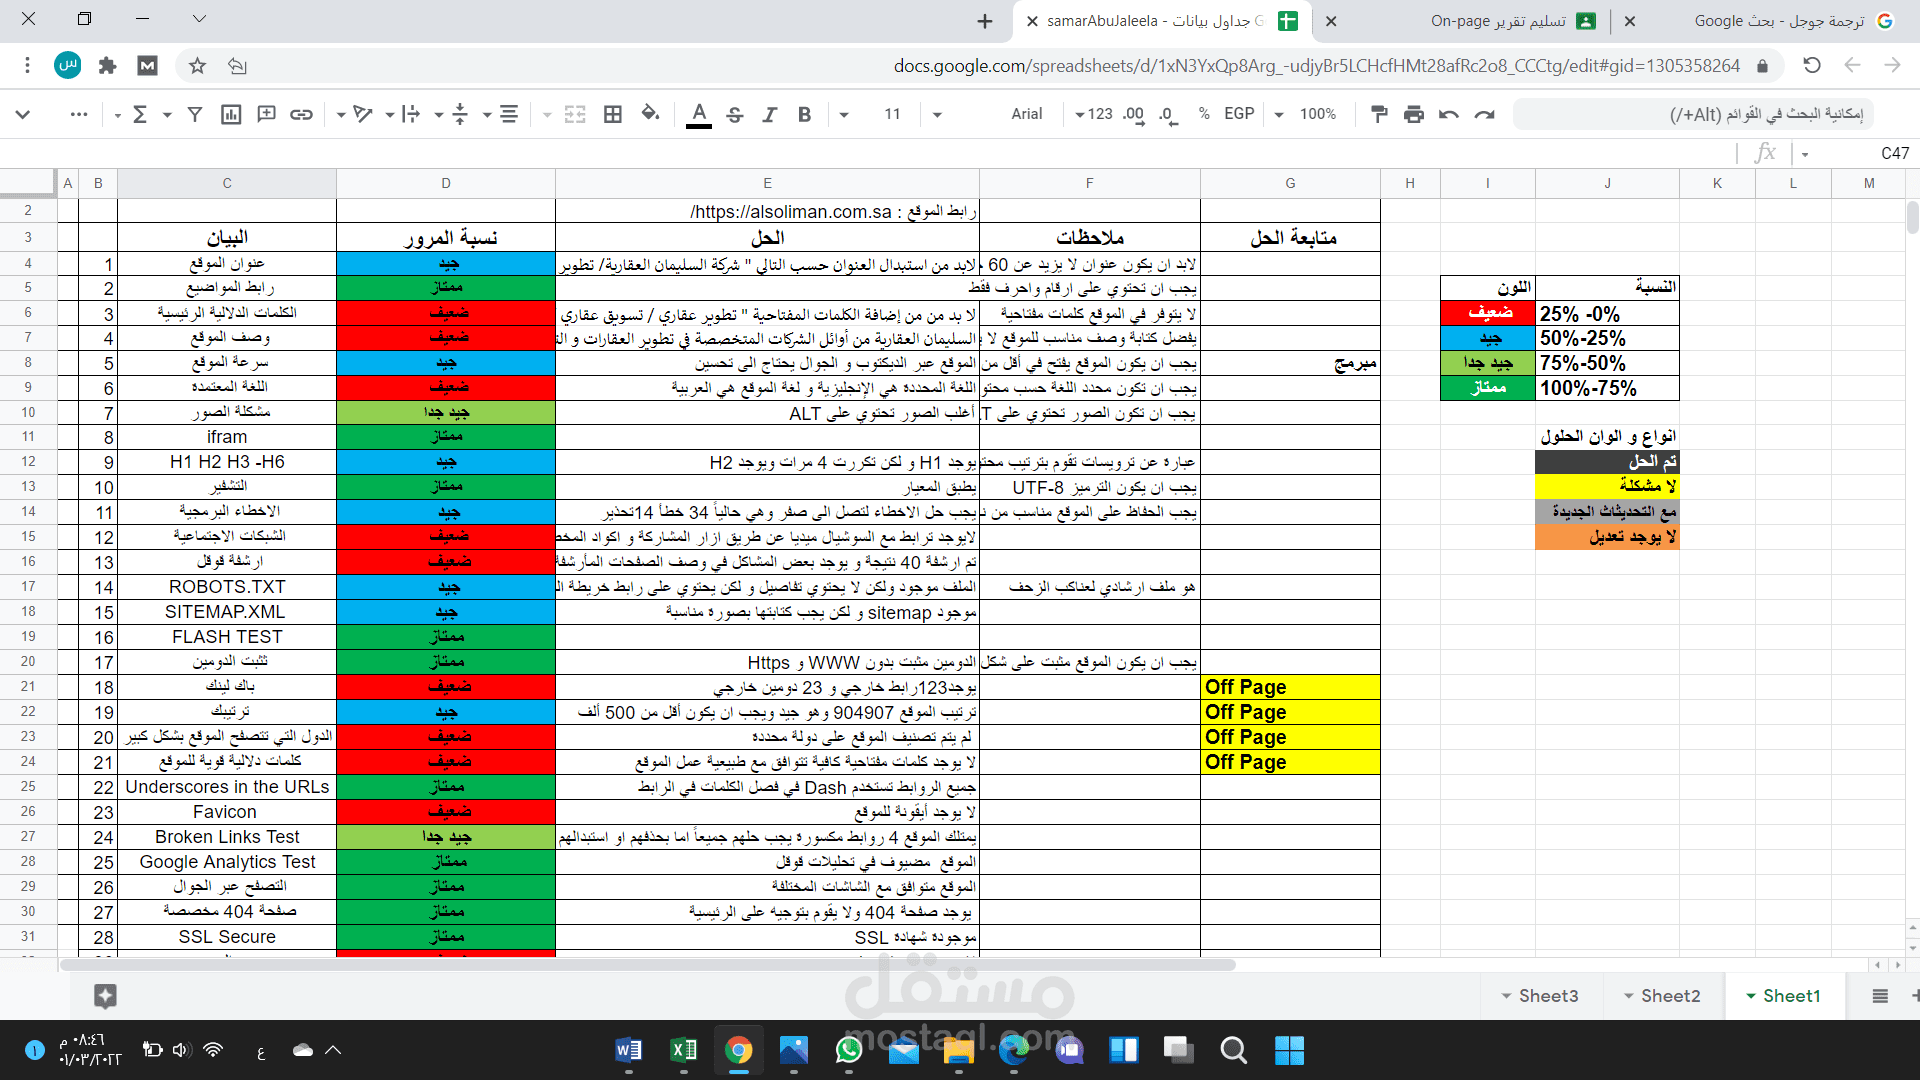Click the paint format roller icon

(1379, 114)
